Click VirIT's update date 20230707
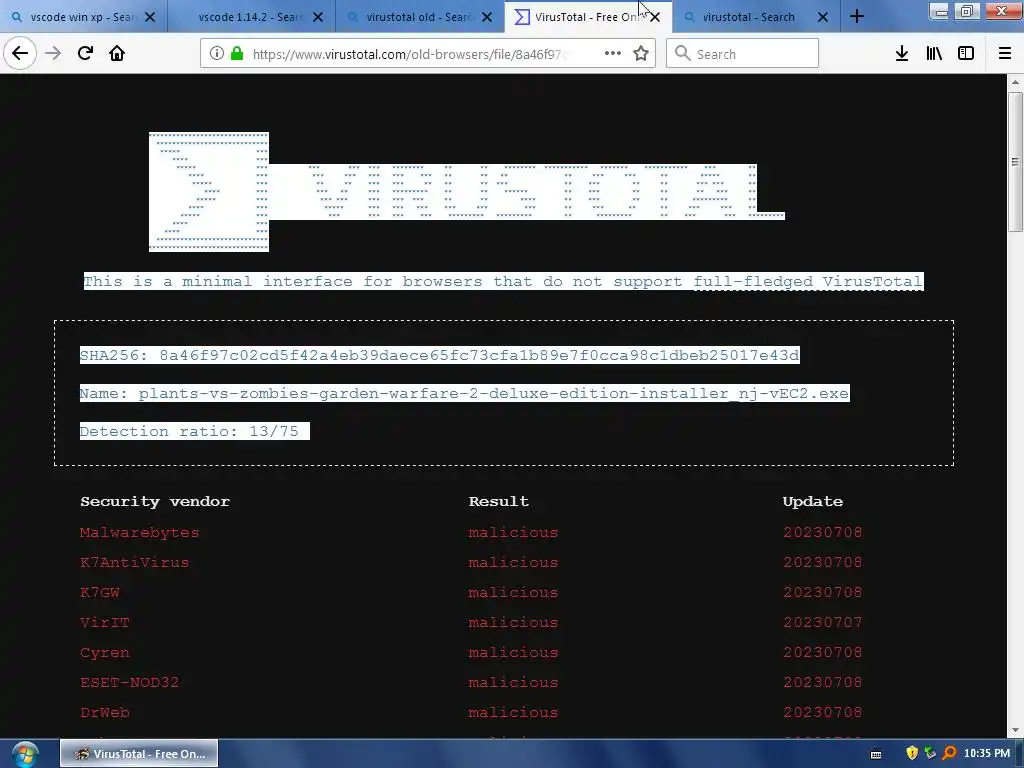1024x768 pixels. [x=822, y=622]
